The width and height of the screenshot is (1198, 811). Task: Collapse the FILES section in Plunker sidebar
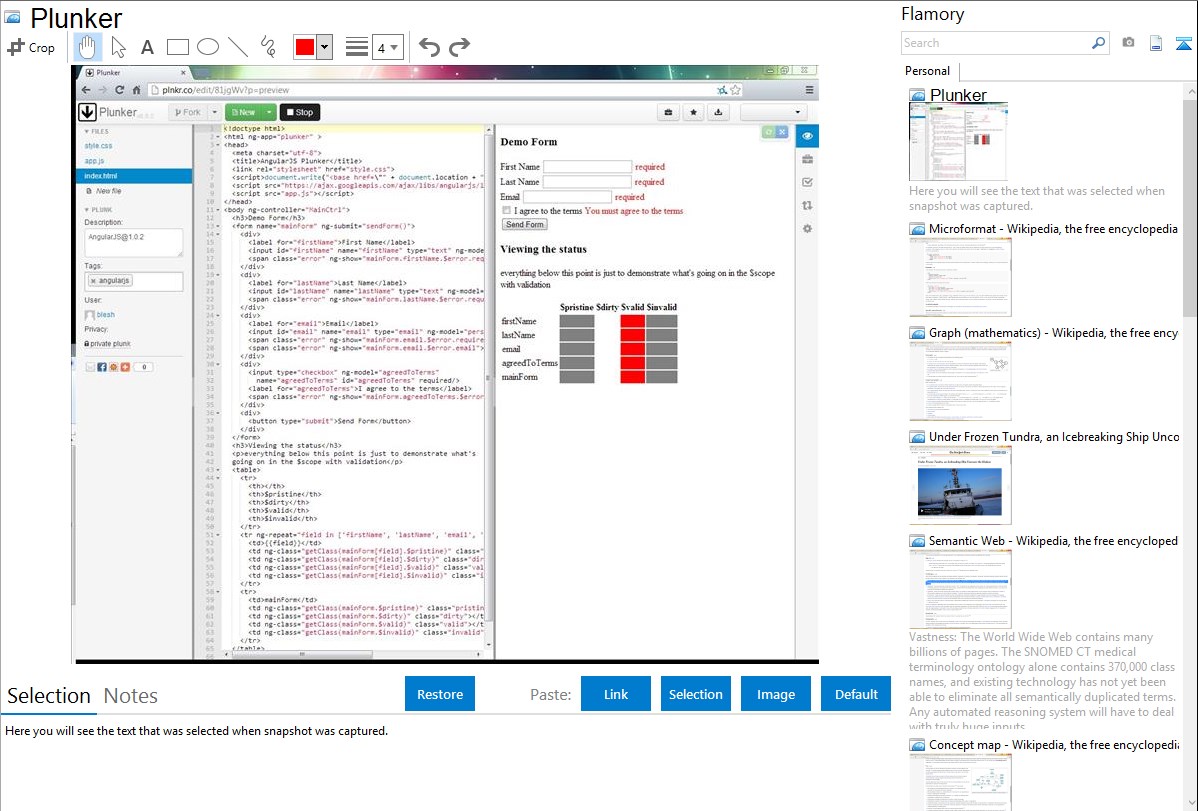[x=96, y=131]
